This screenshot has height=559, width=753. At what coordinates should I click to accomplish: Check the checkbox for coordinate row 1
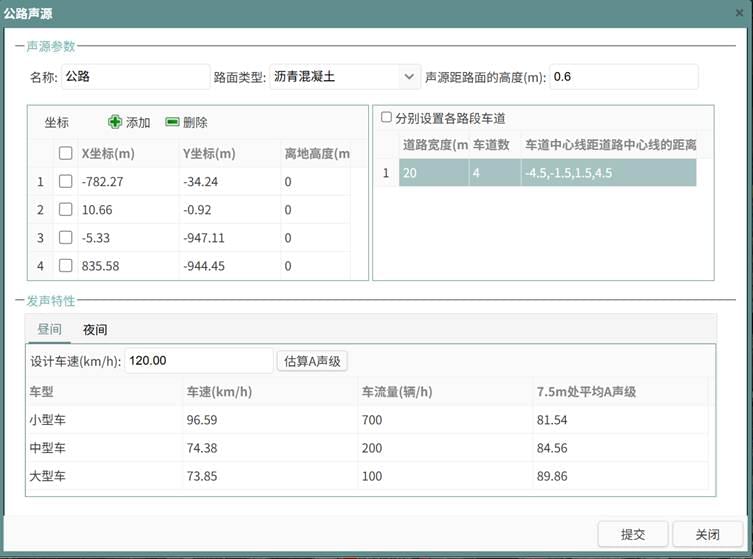[65, 182]
